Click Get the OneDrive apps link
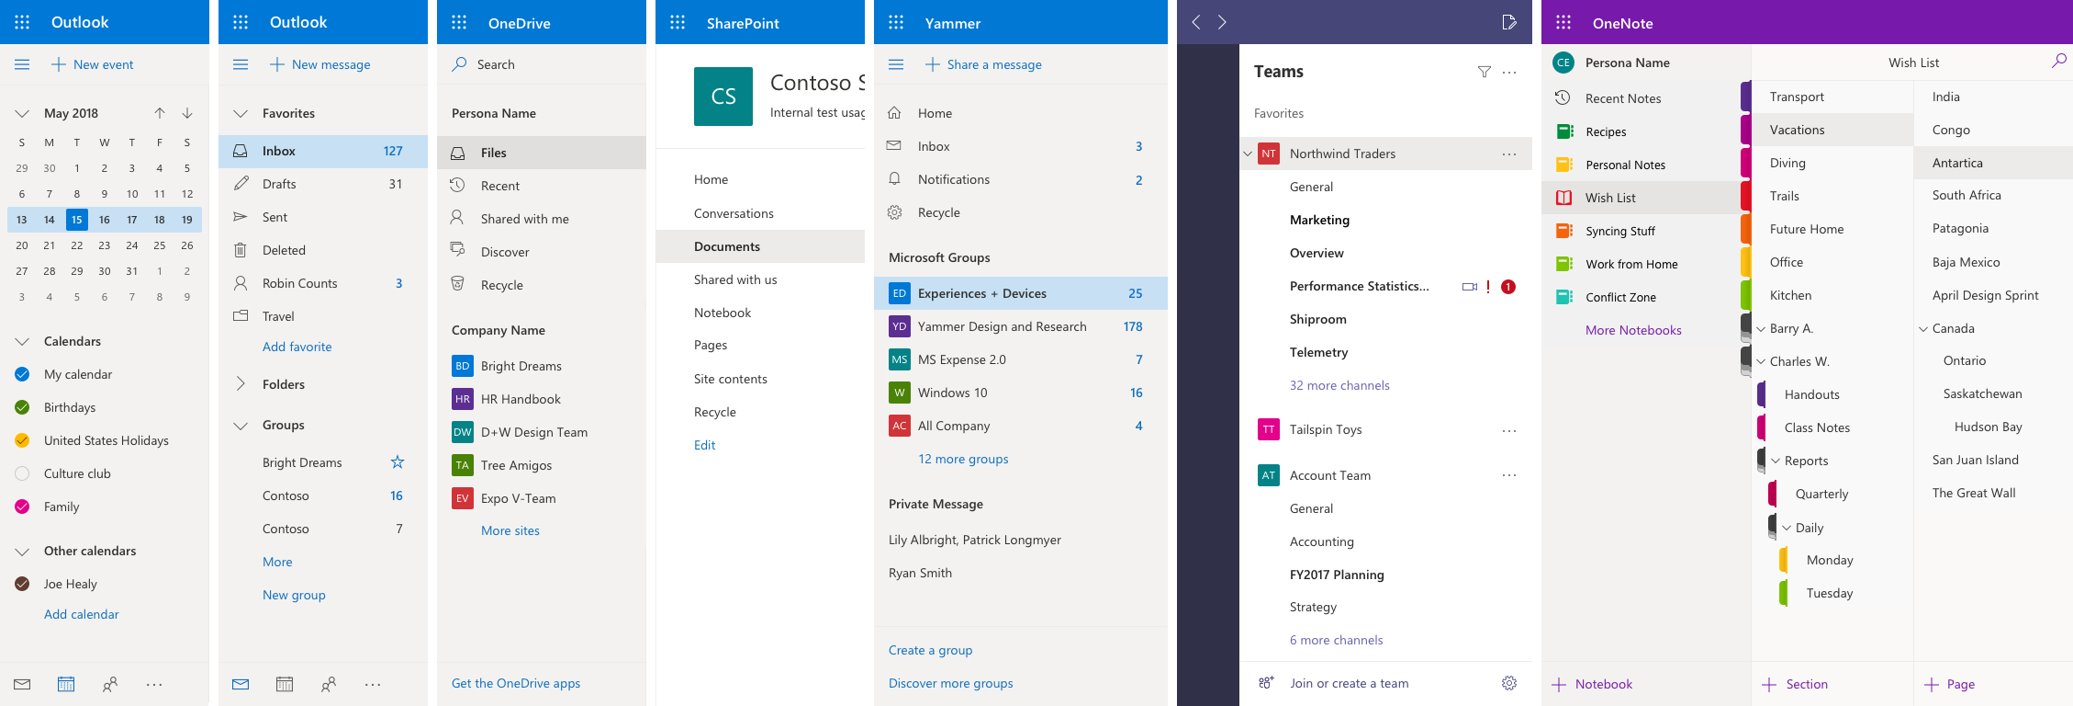Viewport: 2073px width, 706px height. pyautogui.click(x=516, y=683)
